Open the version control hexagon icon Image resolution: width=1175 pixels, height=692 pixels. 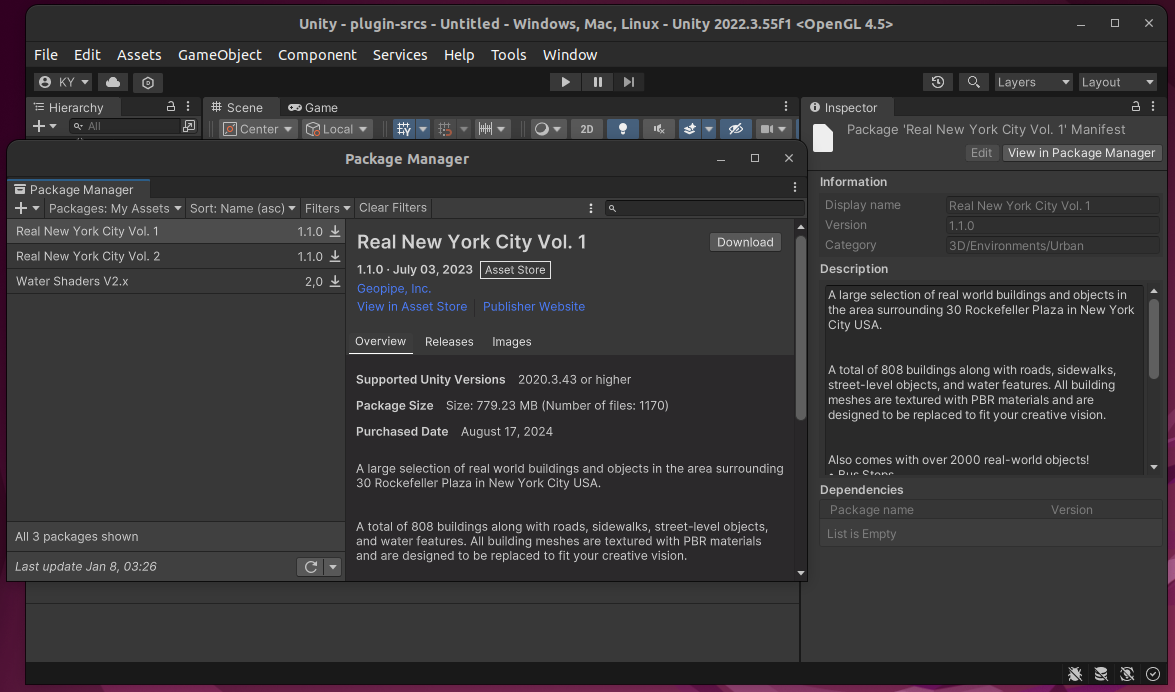click(x=148, y=82)
